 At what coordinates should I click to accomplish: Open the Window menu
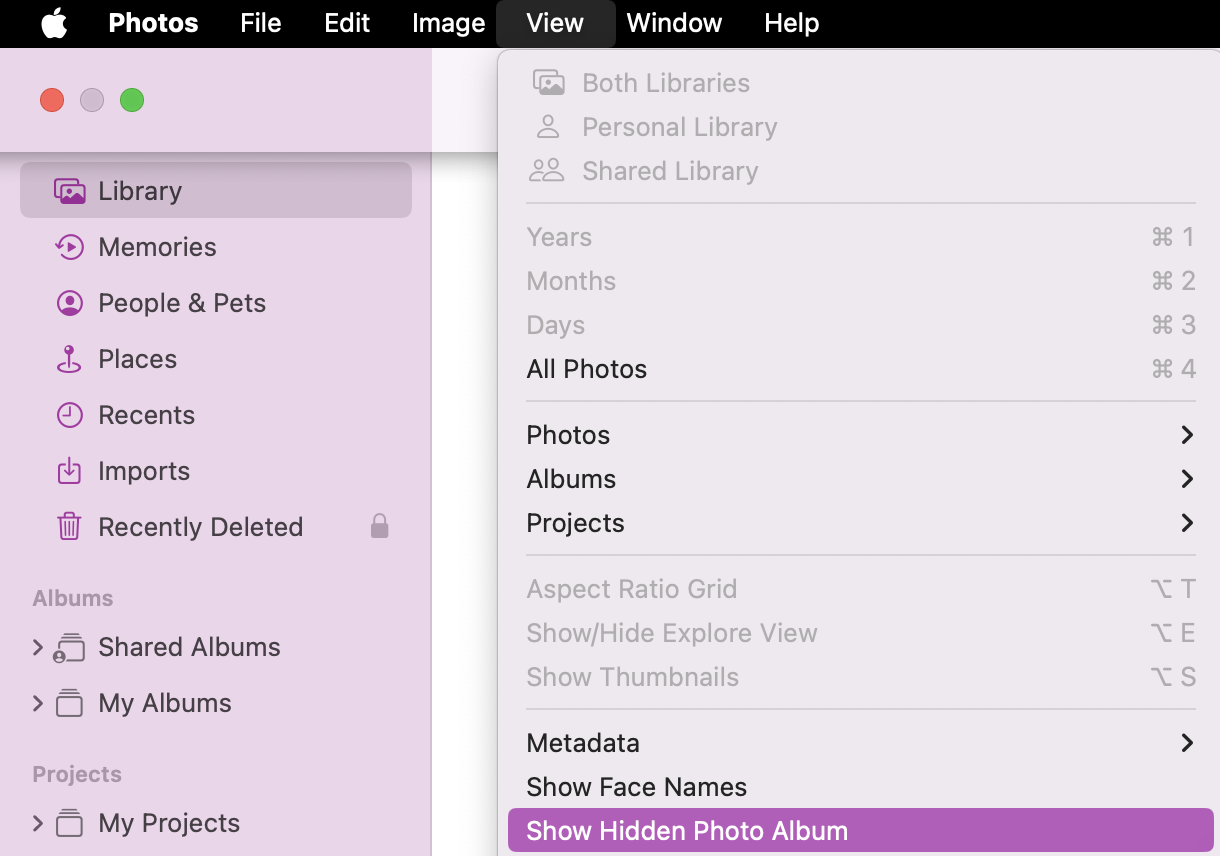click(673, 23)
